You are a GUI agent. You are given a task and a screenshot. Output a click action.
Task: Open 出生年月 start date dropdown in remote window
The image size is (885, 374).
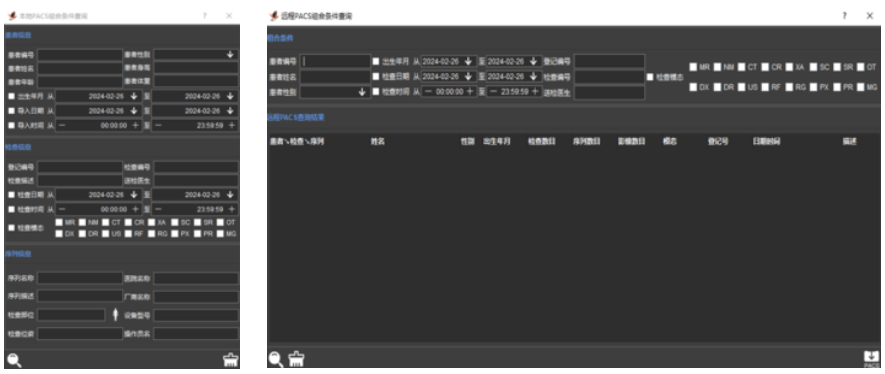coord(468,61)
